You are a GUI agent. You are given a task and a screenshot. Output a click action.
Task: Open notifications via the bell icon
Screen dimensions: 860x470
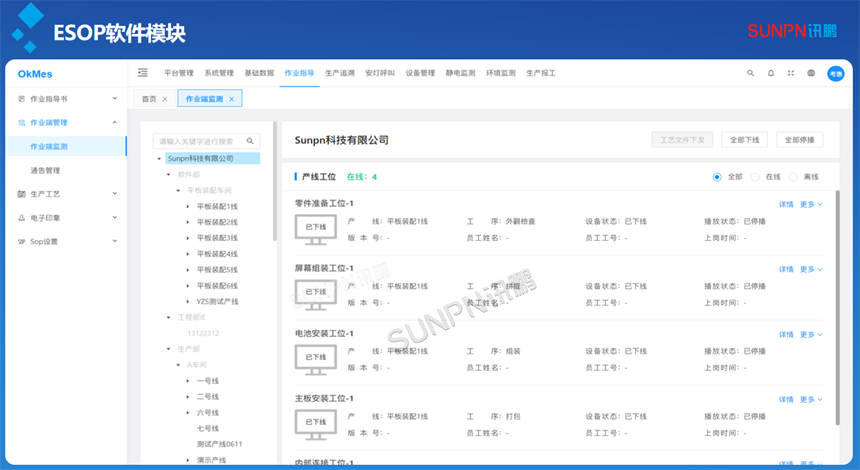tap(771, 73)
